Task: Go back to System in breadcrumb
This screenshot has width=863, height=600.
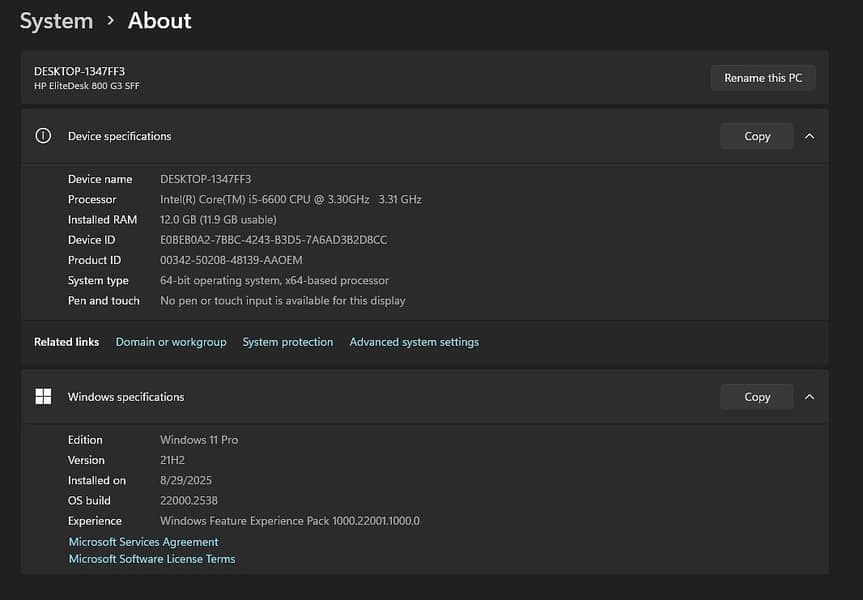Action: (56, 21)
